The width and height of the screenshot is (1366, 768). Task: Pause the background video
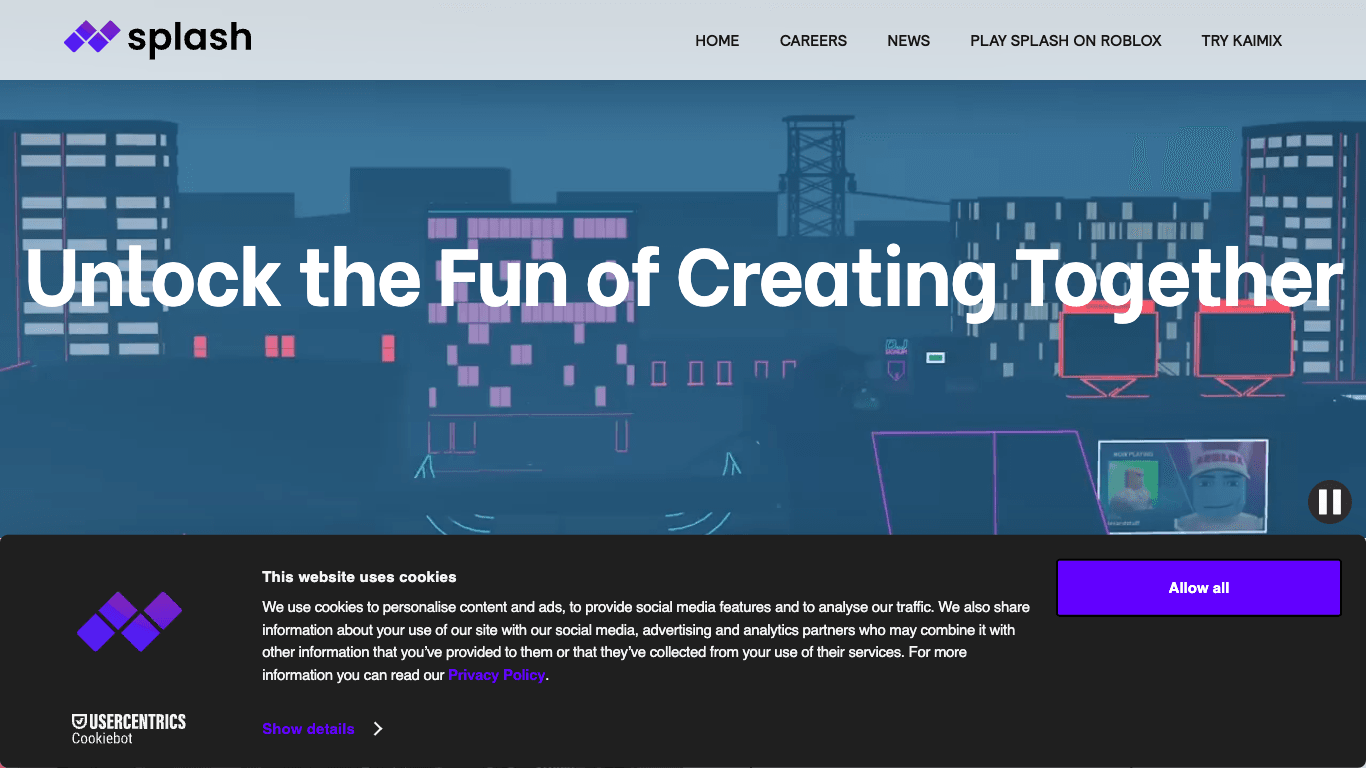pyautogui.click(x=1329, y=501)
